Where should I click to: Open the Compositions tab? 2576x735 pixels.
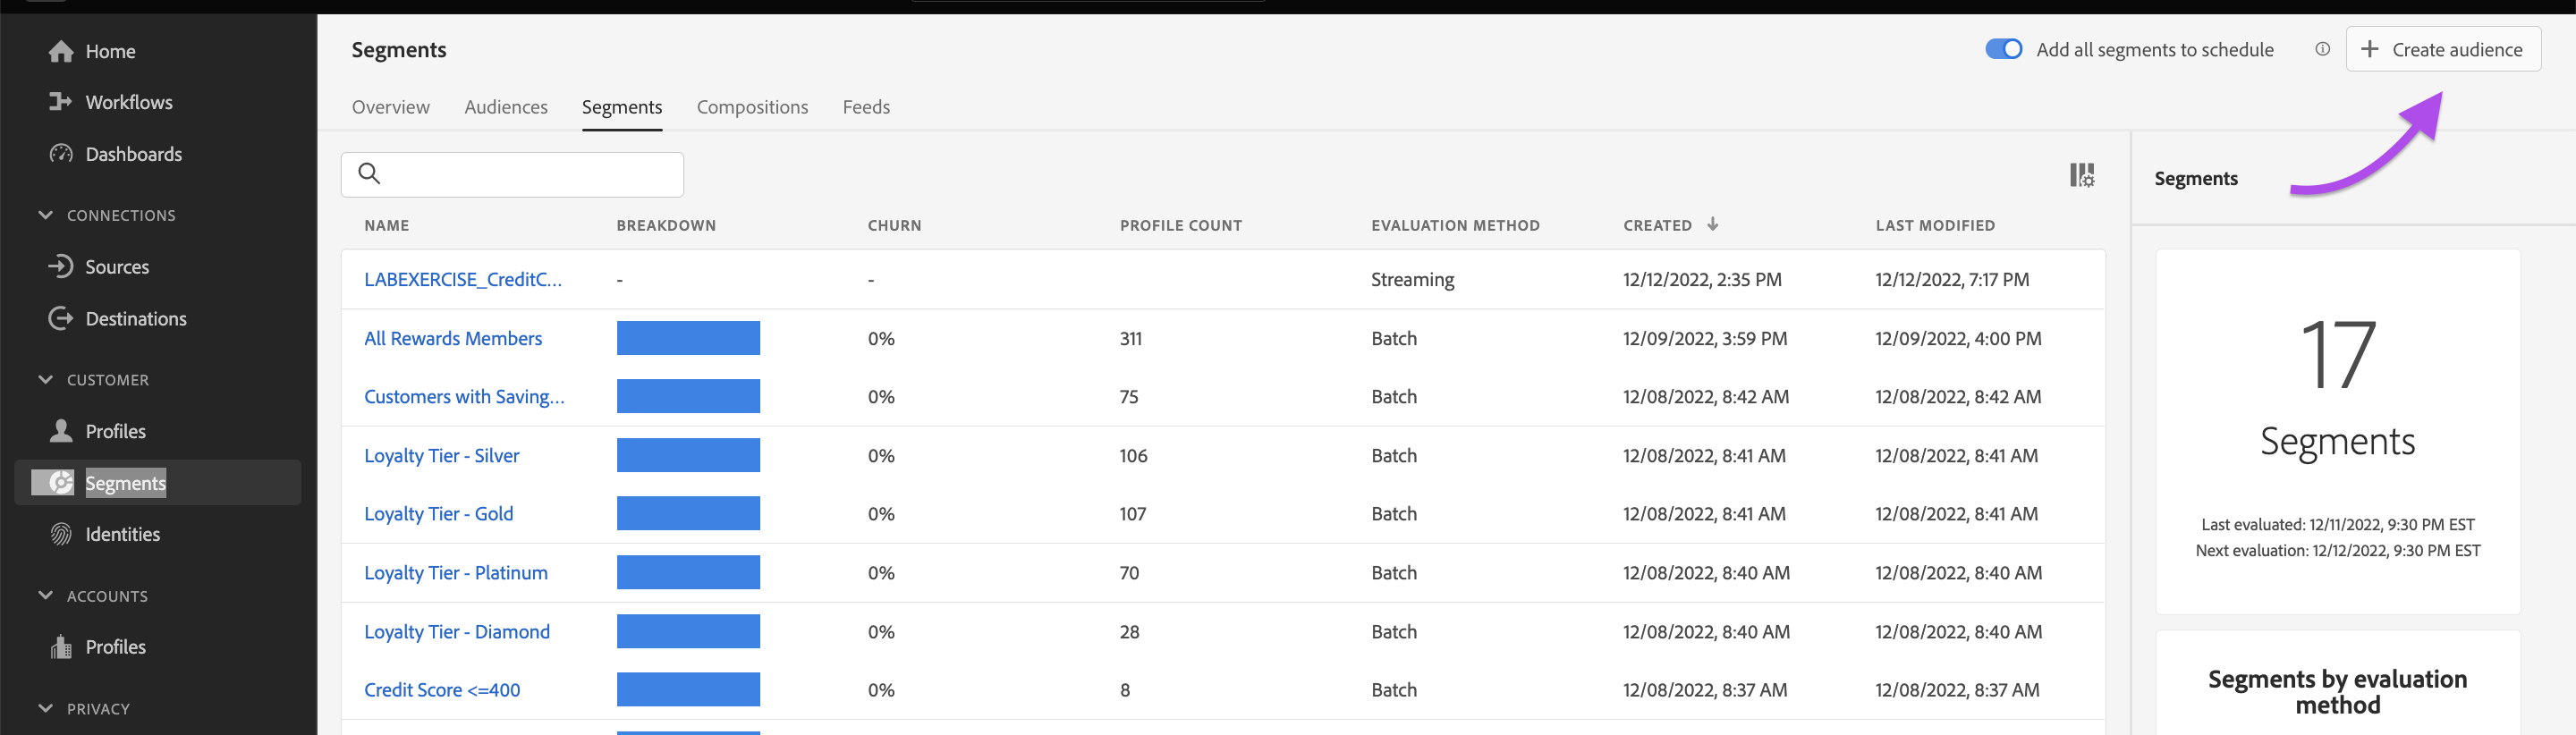coord(752,107)
